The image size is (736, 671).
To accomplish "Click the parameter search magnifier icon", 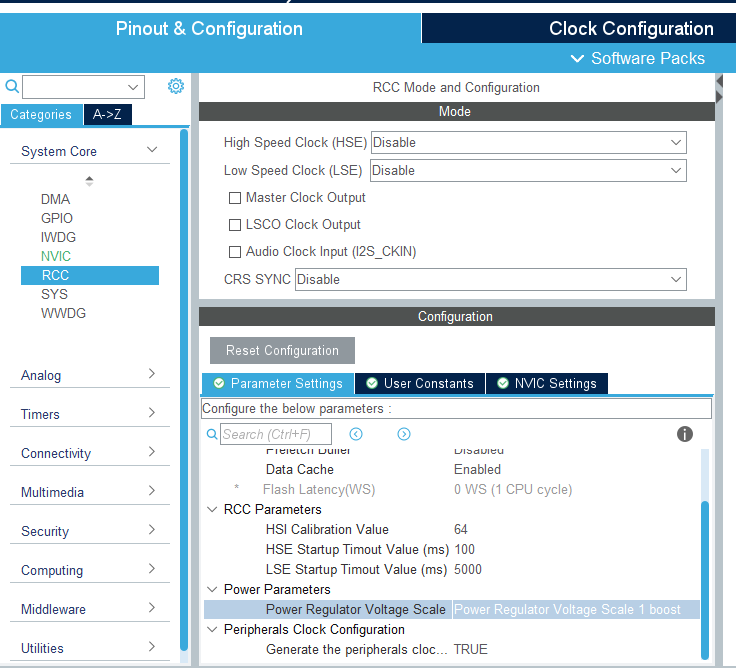I will pyautogui.click(x=212, y=434).
